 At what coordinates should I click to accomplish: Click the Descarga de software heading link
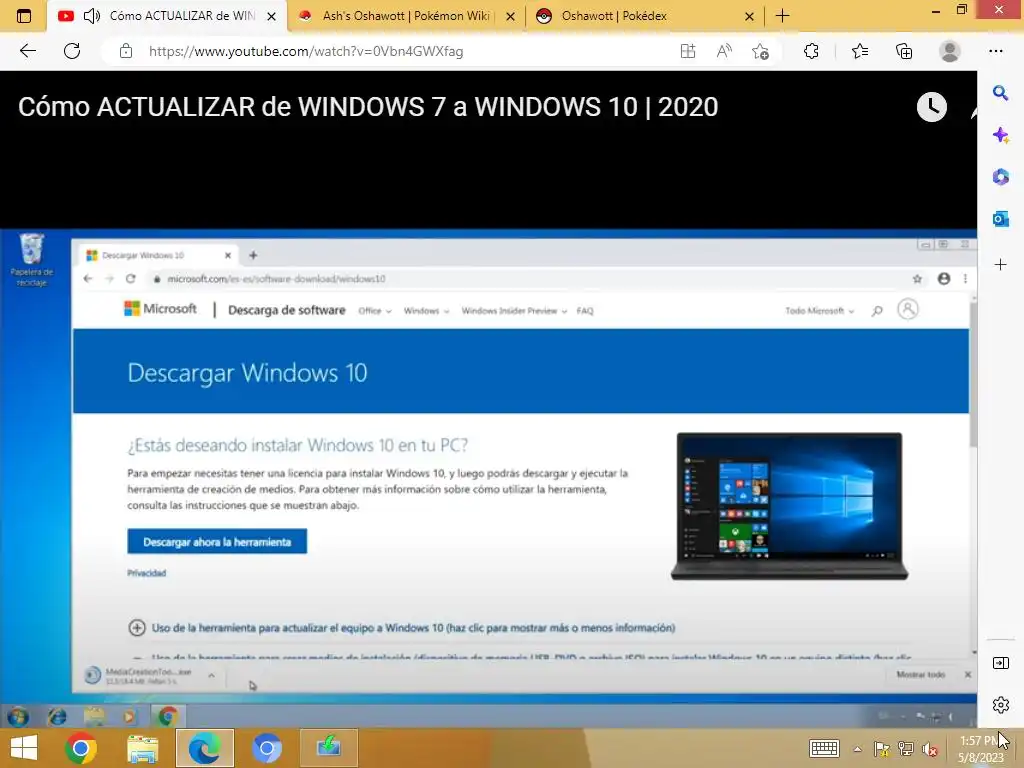coord(287,310)
